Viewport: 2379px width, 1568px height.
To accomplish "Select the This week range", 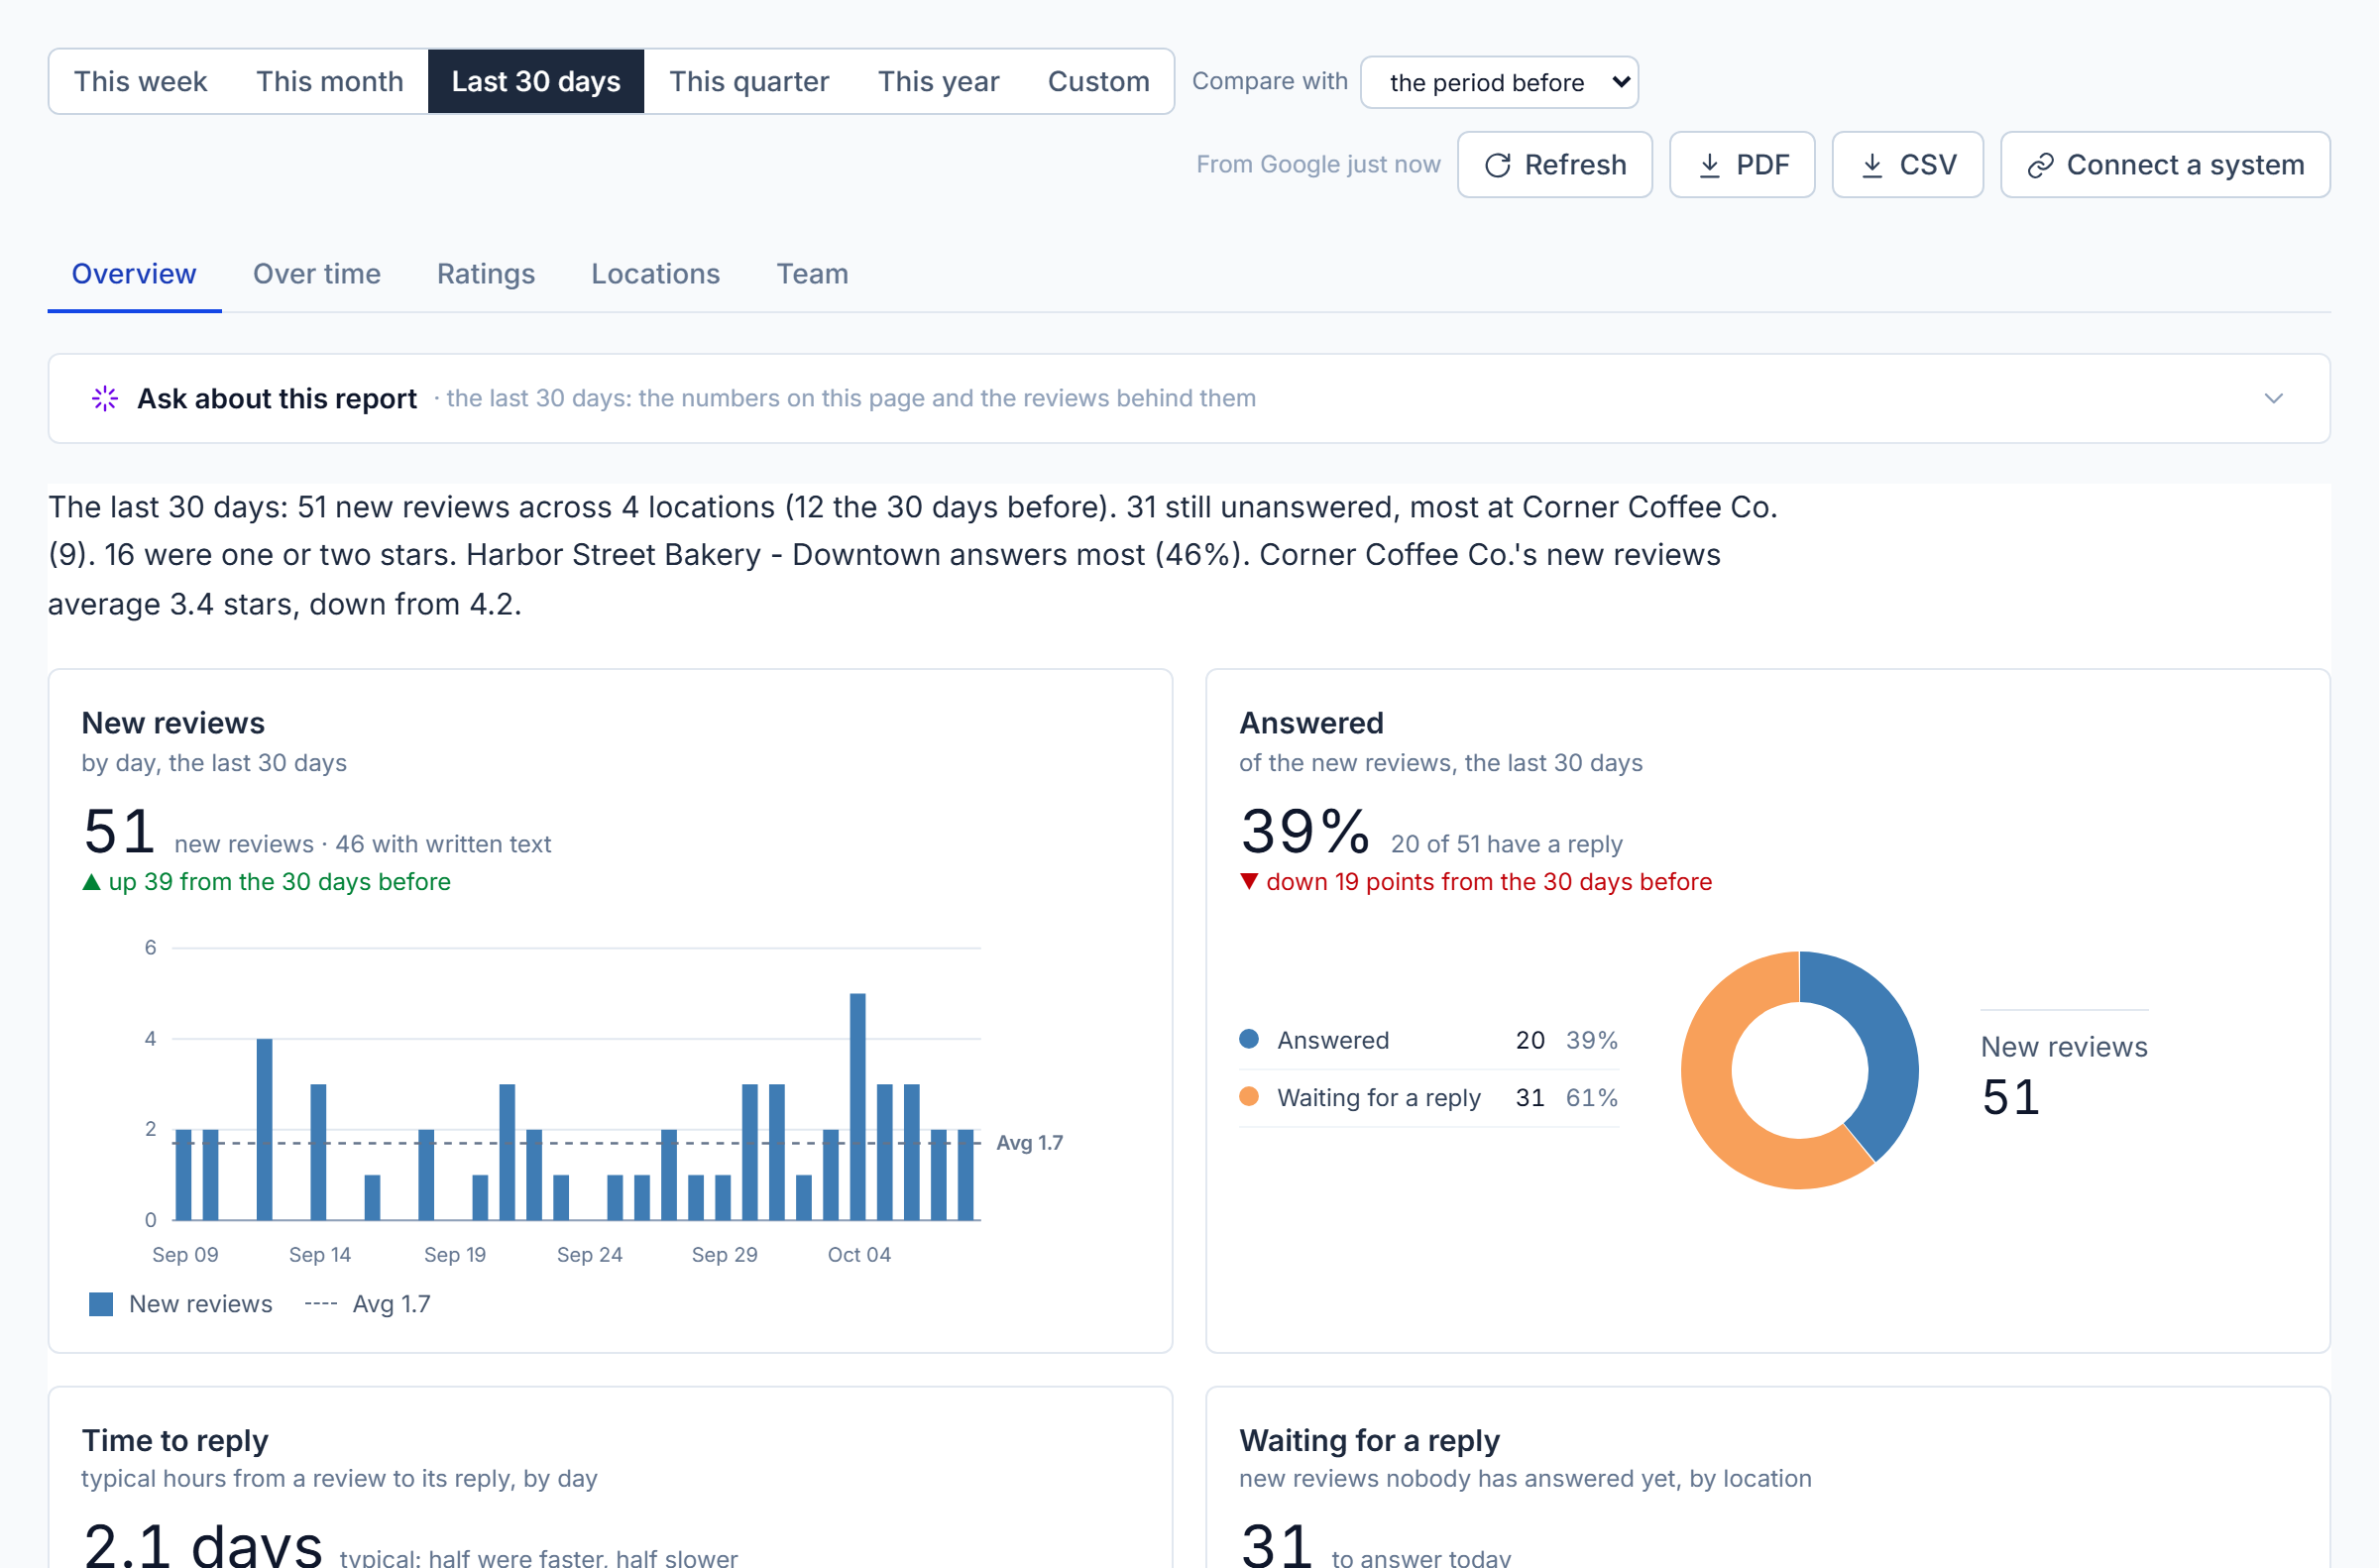I will click(140, 81).
